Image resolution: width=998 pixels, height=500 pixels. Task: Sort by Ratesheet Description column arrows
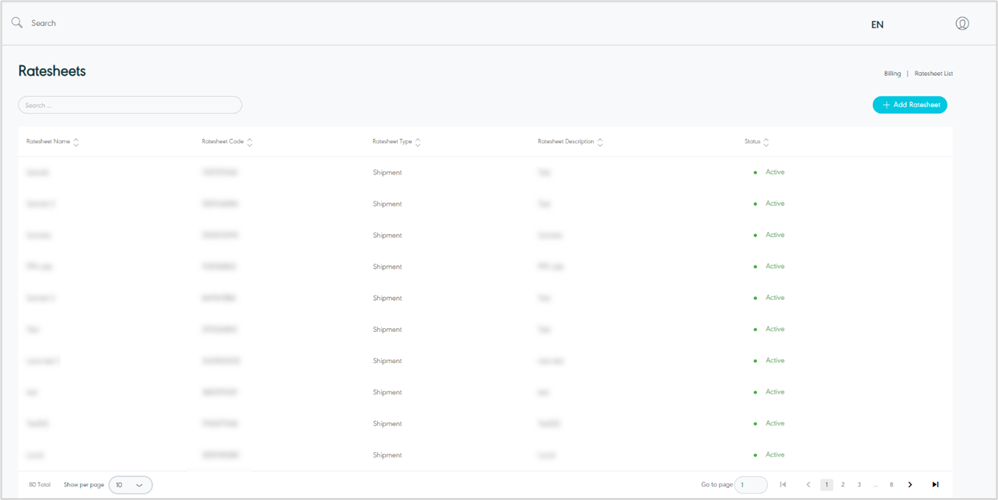tap(600, 142)
